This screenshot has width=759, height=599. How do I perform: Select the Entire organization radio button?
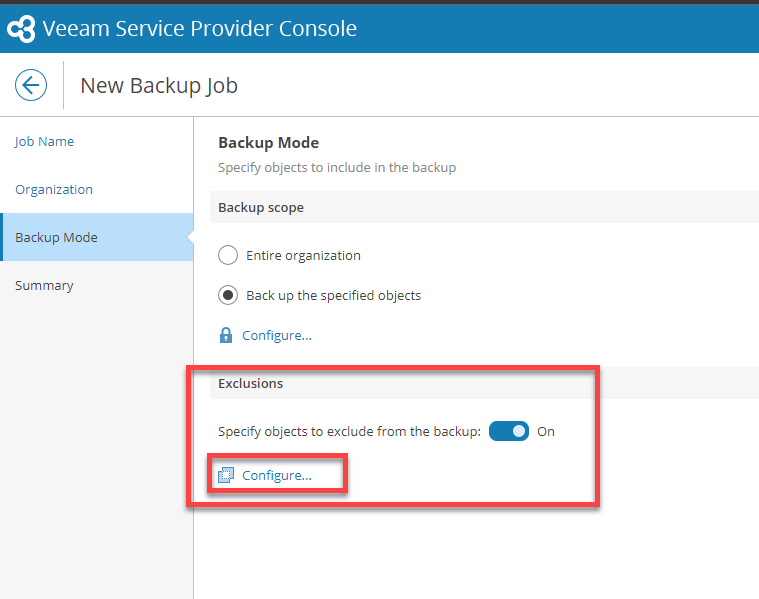pos(228,255)
